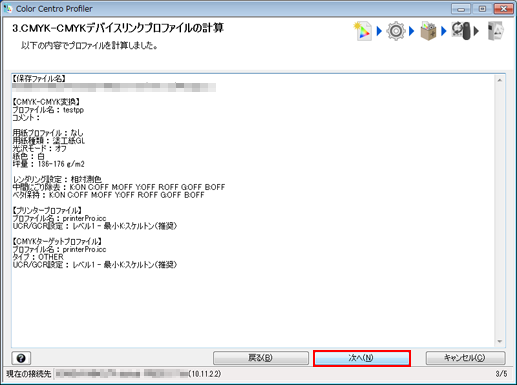Click the 用紙種類: 塗工紙GL line
The height and width of the screenshot is (385, 517).
49,141
